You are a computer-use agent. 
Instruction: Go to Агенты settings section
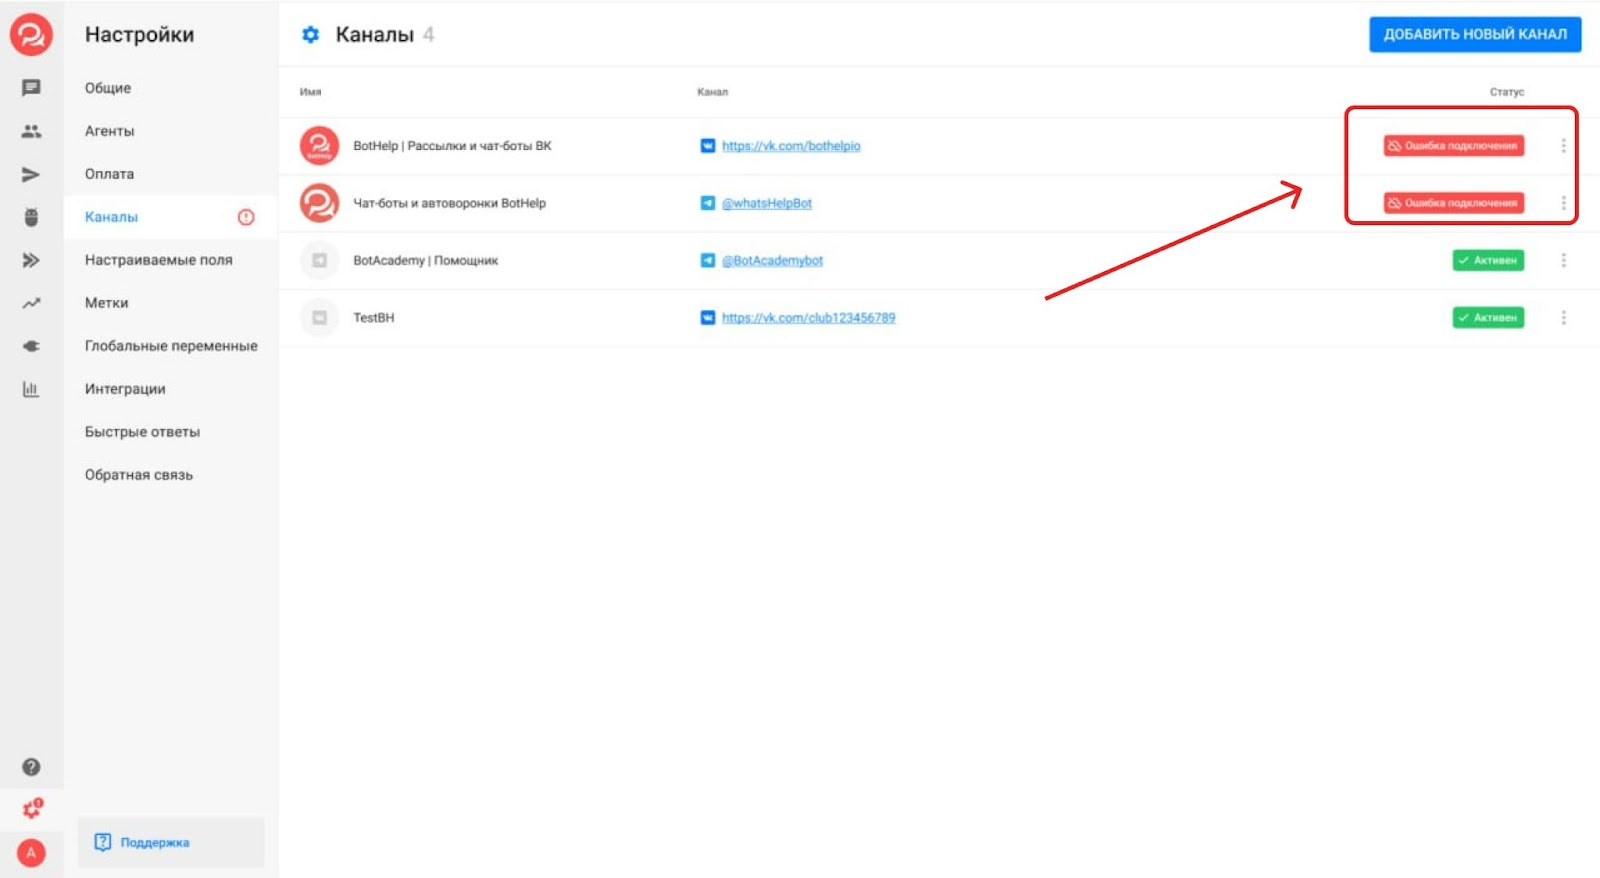point(109,131)
